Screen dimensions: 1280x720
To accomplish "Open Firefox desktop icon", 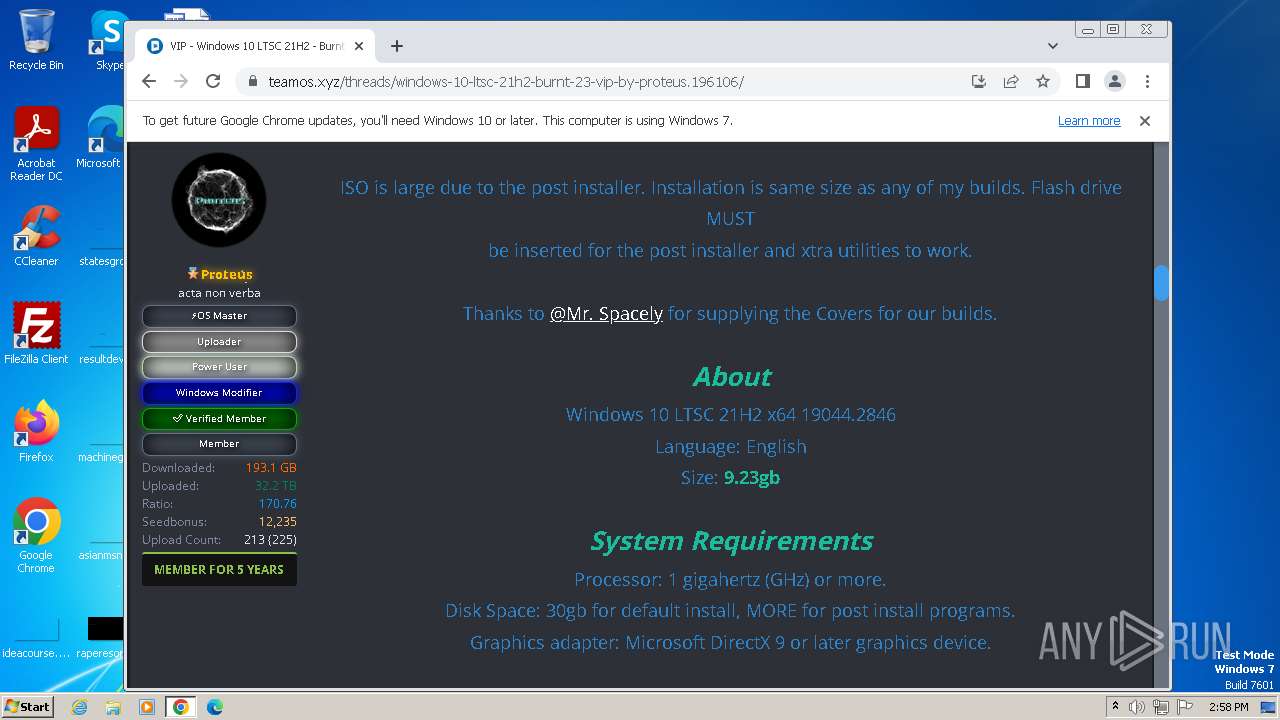I will tap(36, 432).
